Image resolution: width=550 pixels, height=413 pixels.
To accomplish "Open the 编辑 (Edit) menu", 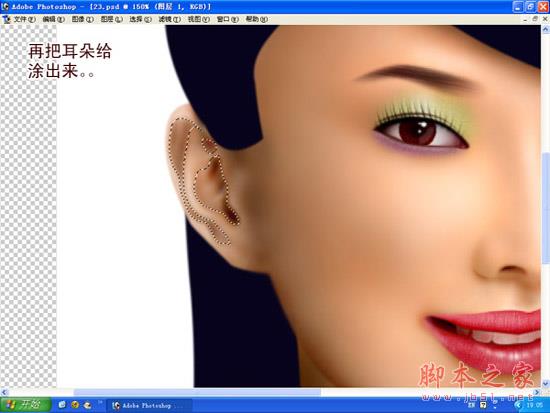I will pyautogui.click(x=54, y=19).
